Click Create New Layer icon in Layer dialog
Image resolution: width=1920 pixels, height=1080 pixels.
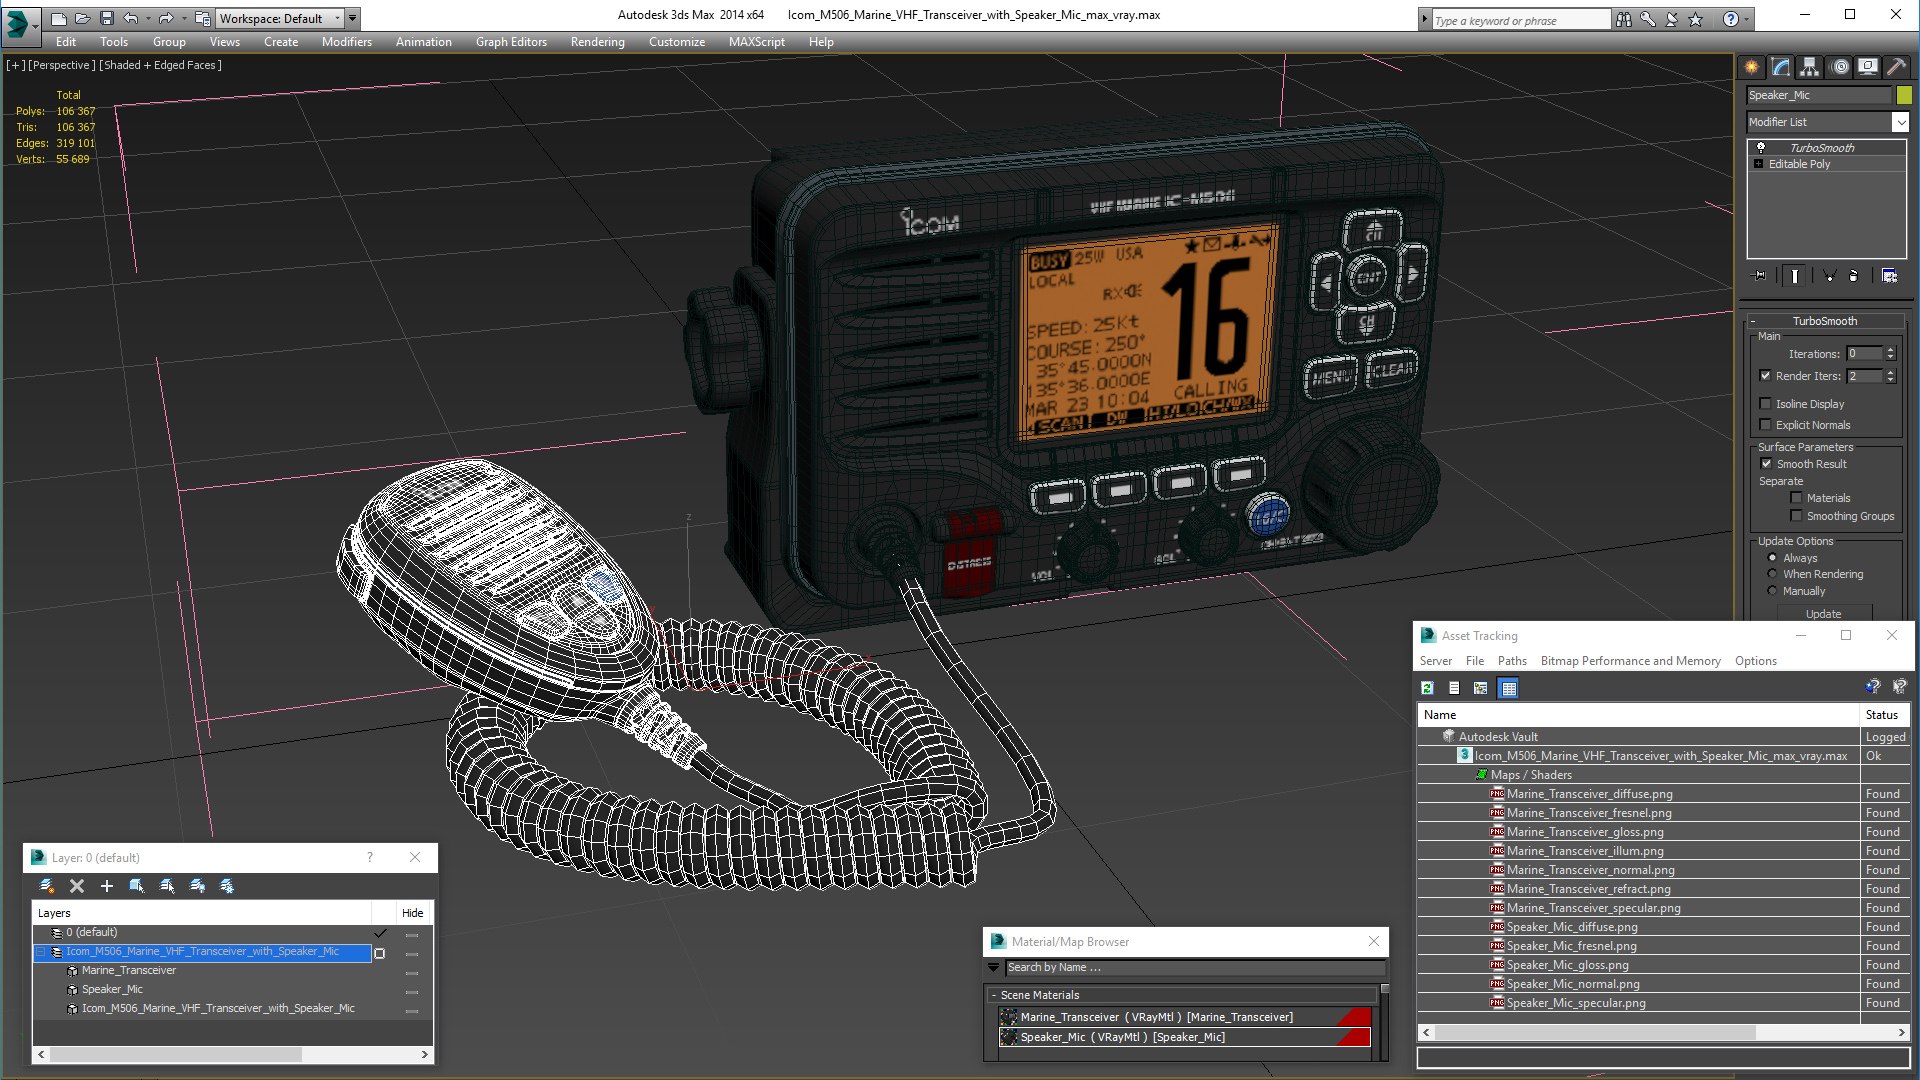[x=47, y=886]
